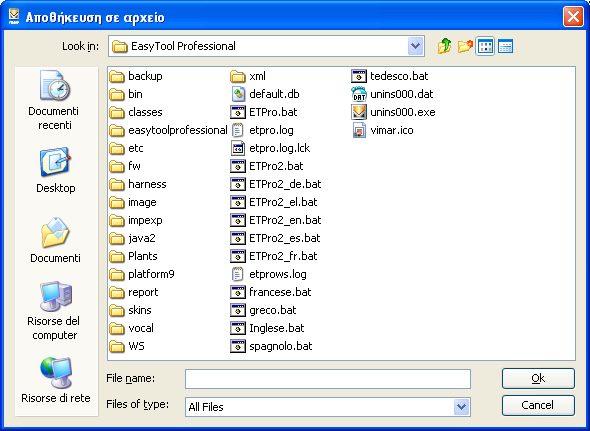Screen dimensions: 590x431
Task: Select the etprows.log file
Action: pyautogui.click(x=268, y=274)
